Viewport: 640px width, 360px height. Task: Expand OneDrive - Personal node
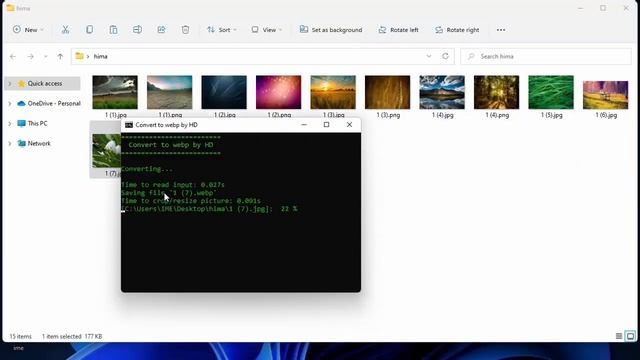10,103
